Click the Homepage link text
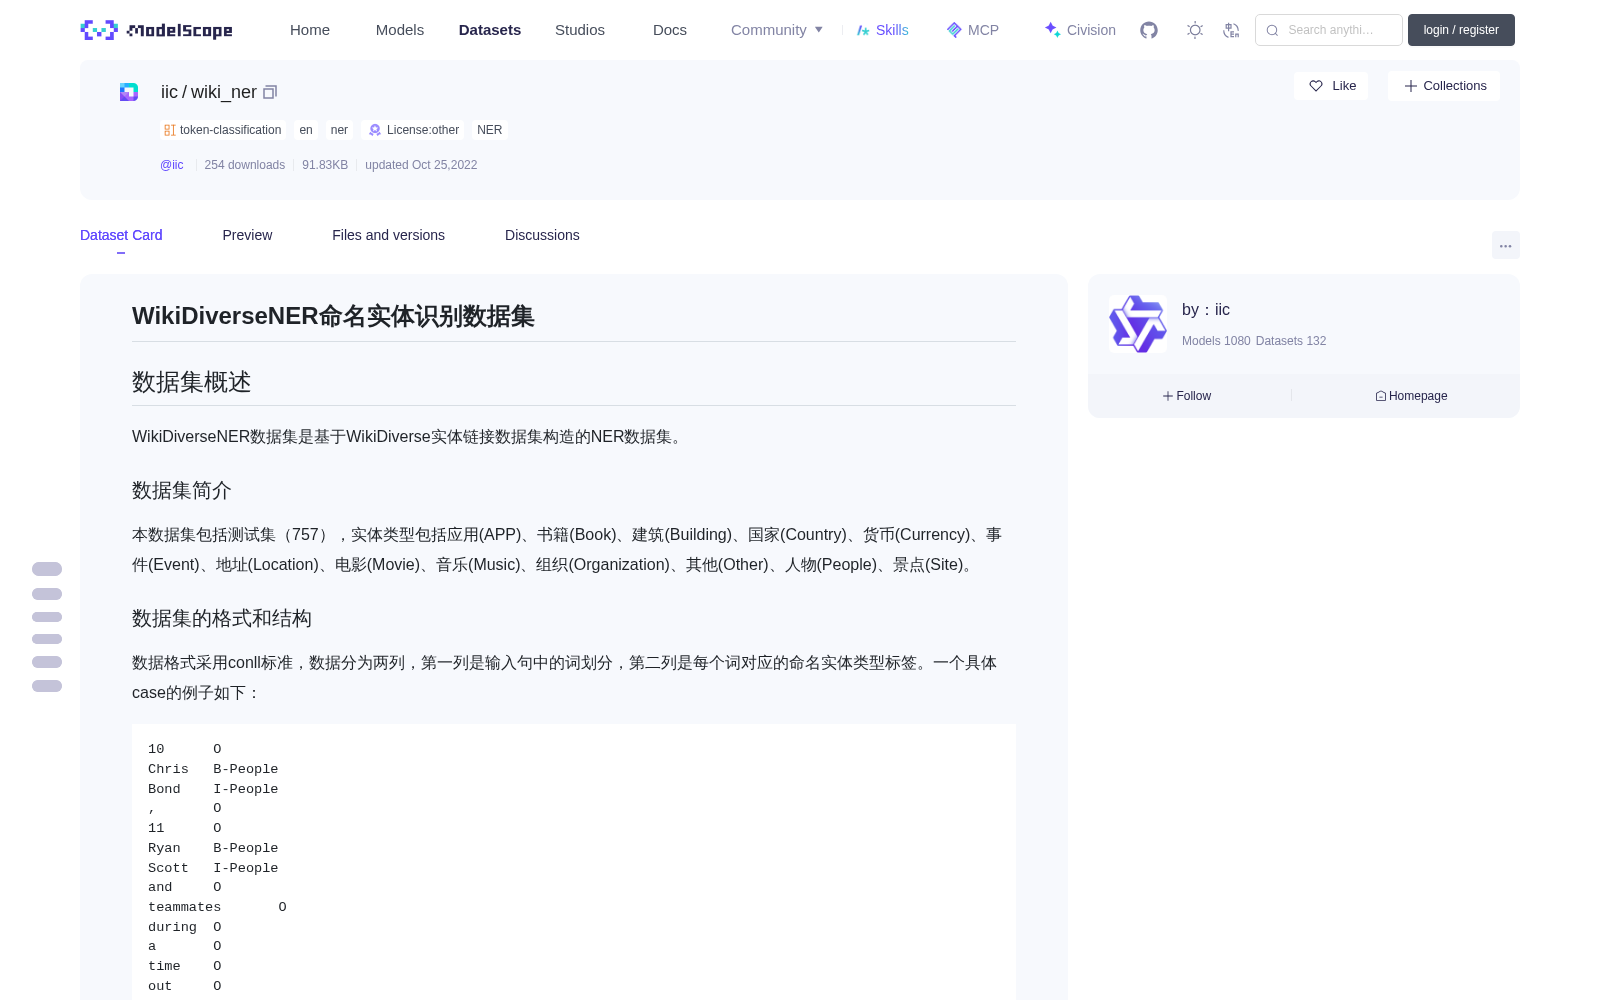The image size is (1600, 1000). click(1418, 396)
